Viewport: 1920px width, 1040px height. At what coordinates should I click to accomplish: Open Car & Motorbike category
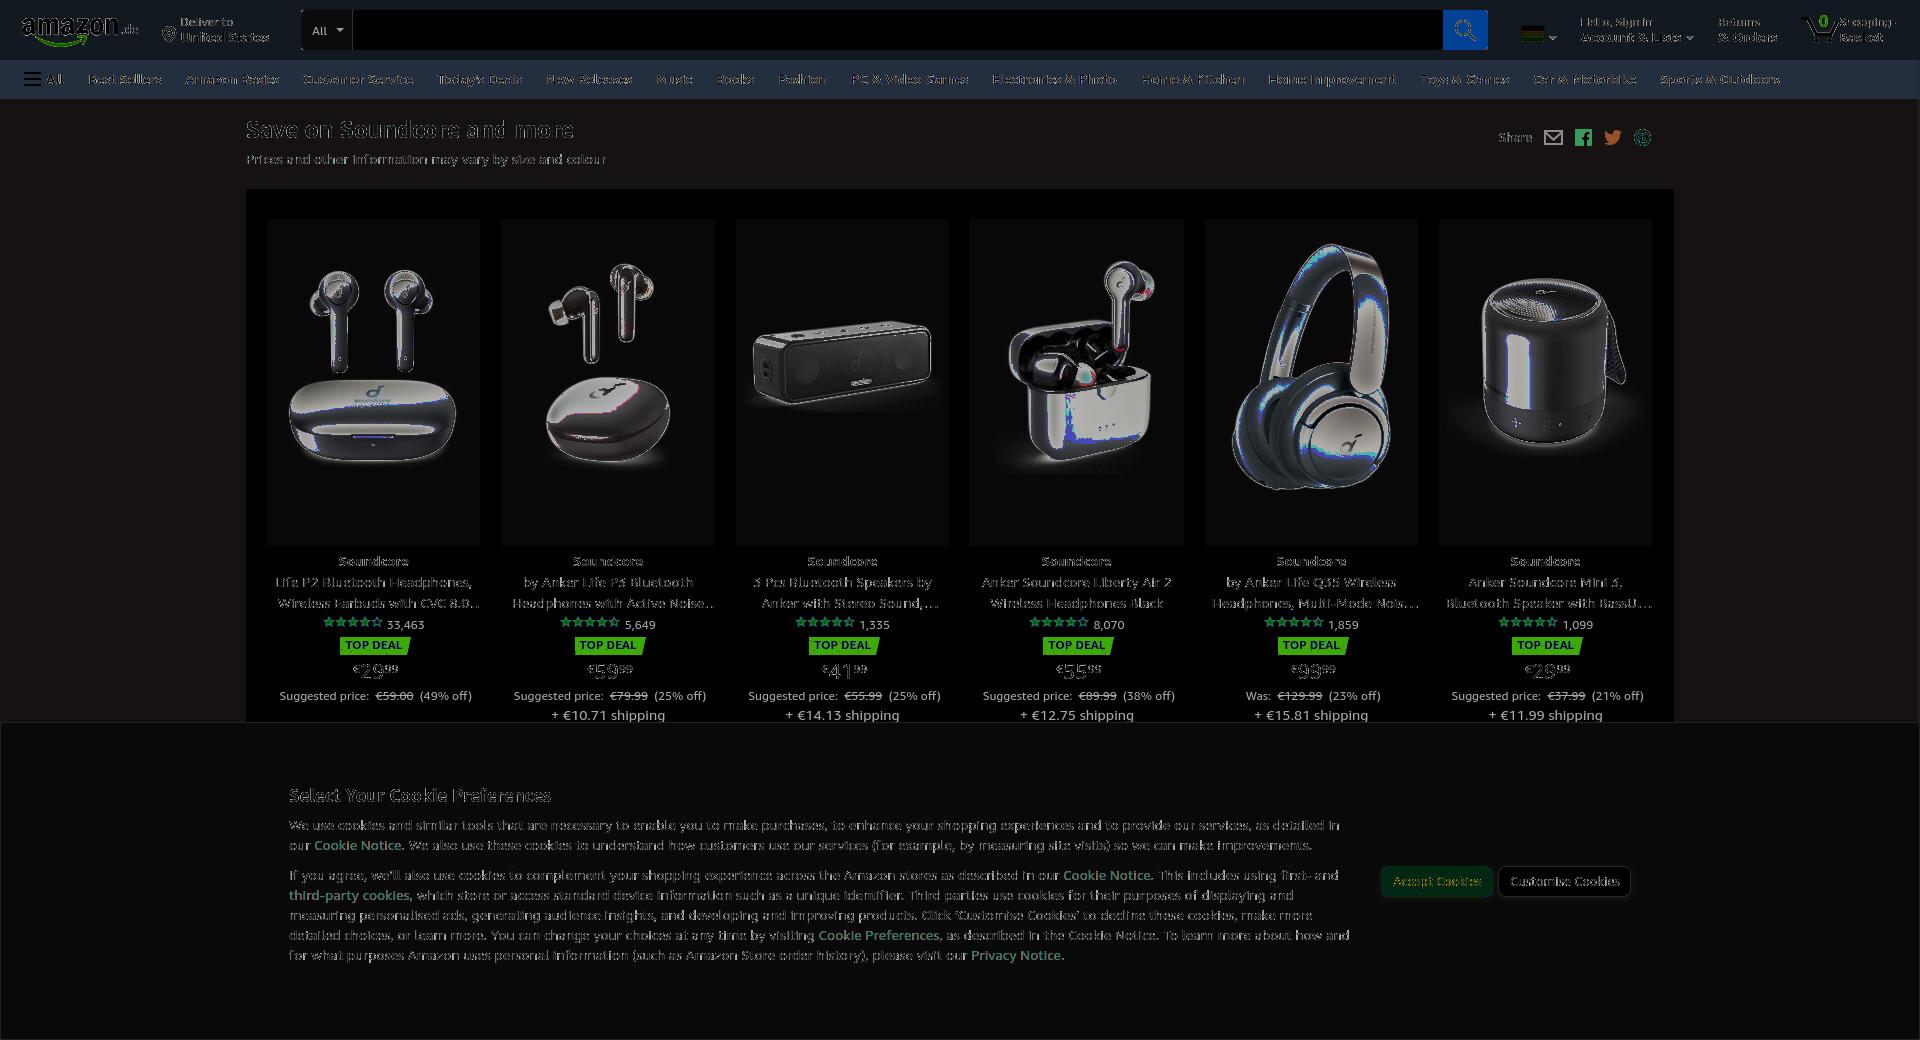[x=1585, y=79]
